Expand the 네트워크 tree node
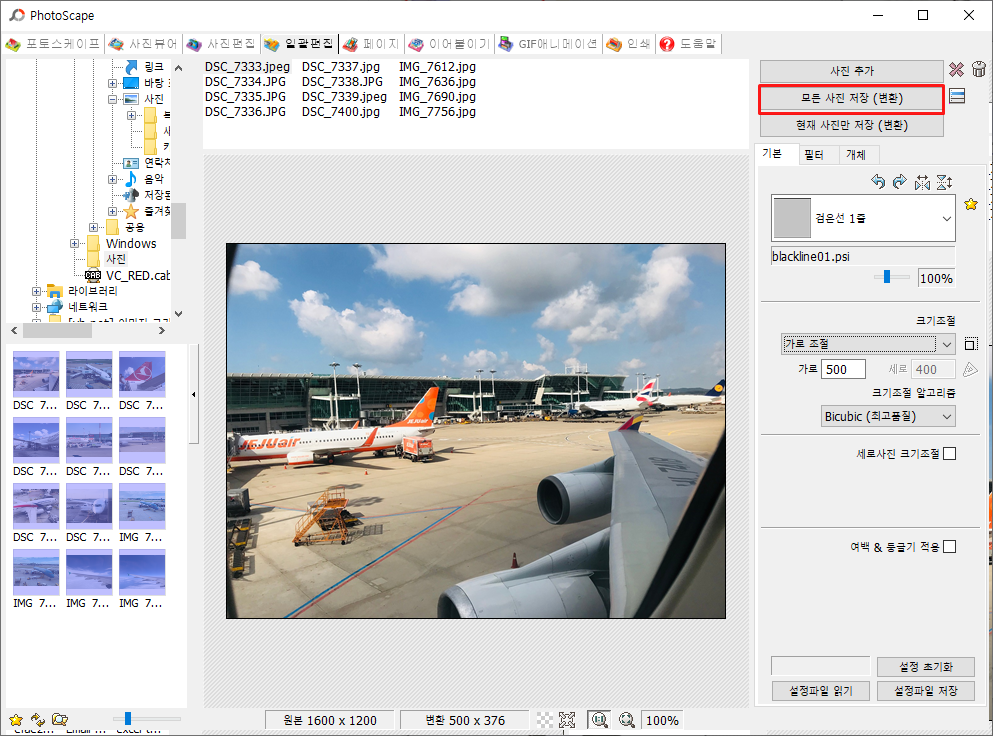 tap(36, 307)
